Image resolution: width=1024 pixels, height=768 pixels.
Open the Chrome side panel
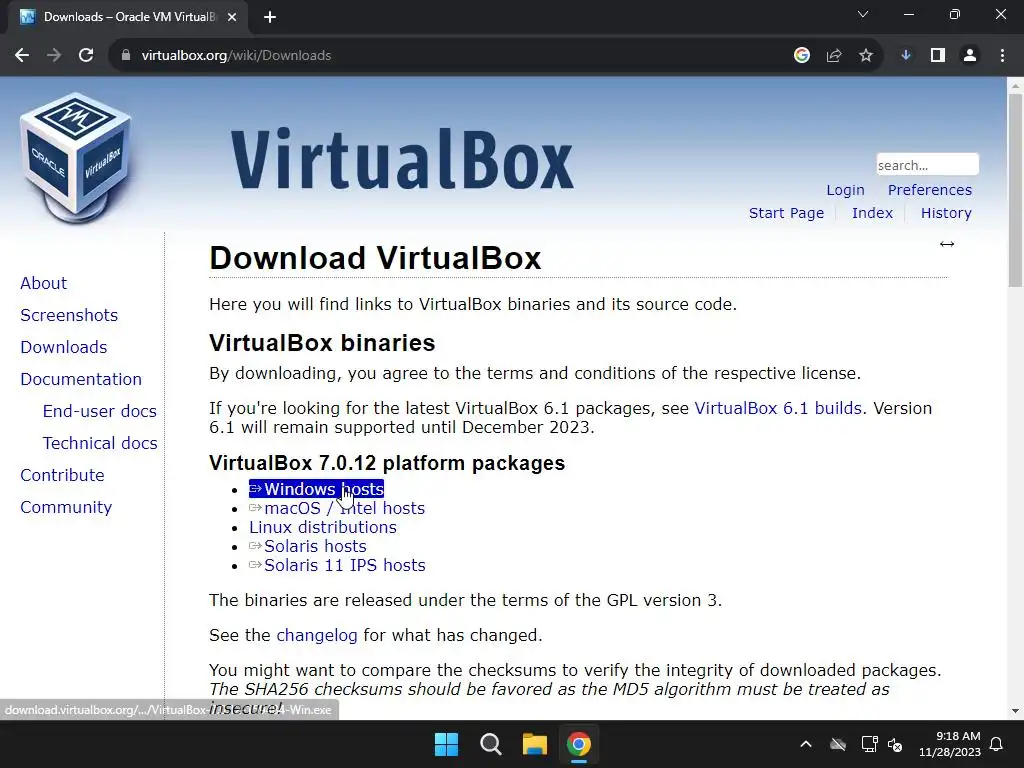(938, 56)
